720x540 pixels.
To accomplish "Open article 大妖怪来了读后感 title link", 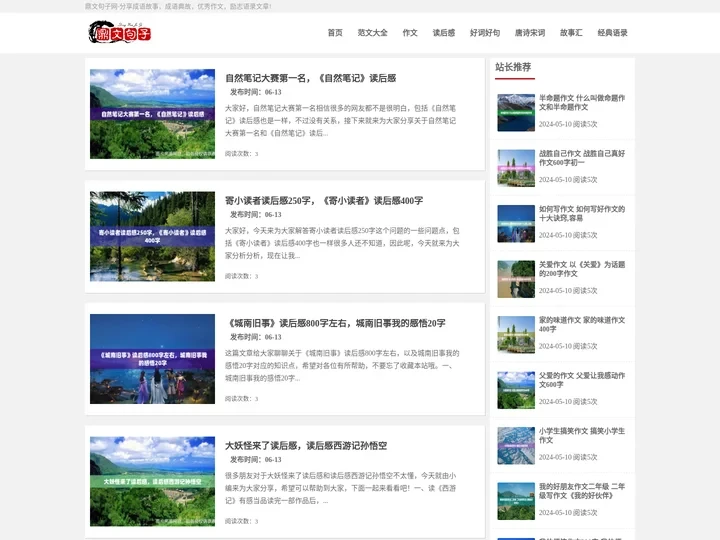I will tap(306, 446).
